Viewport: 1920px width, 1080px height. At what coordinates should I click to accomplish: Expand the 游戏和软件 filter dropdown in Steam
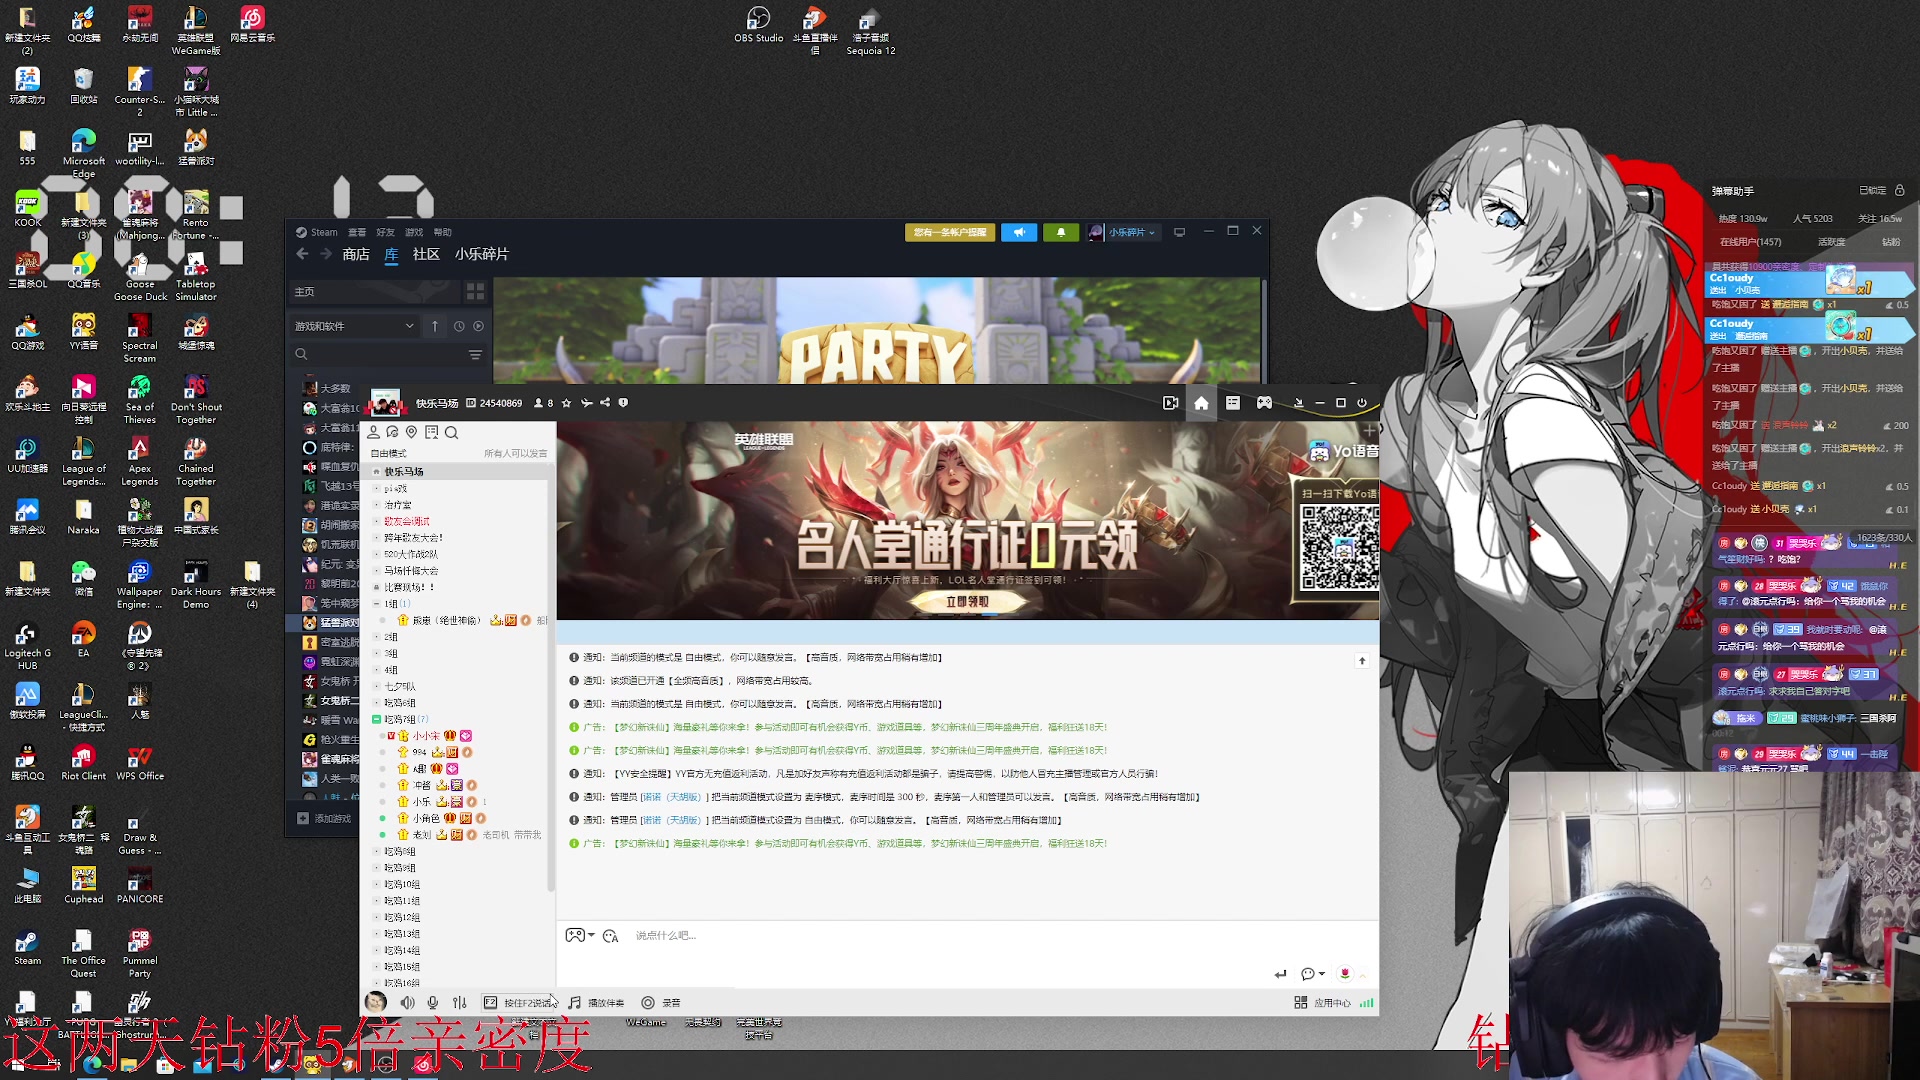point(409,326)
